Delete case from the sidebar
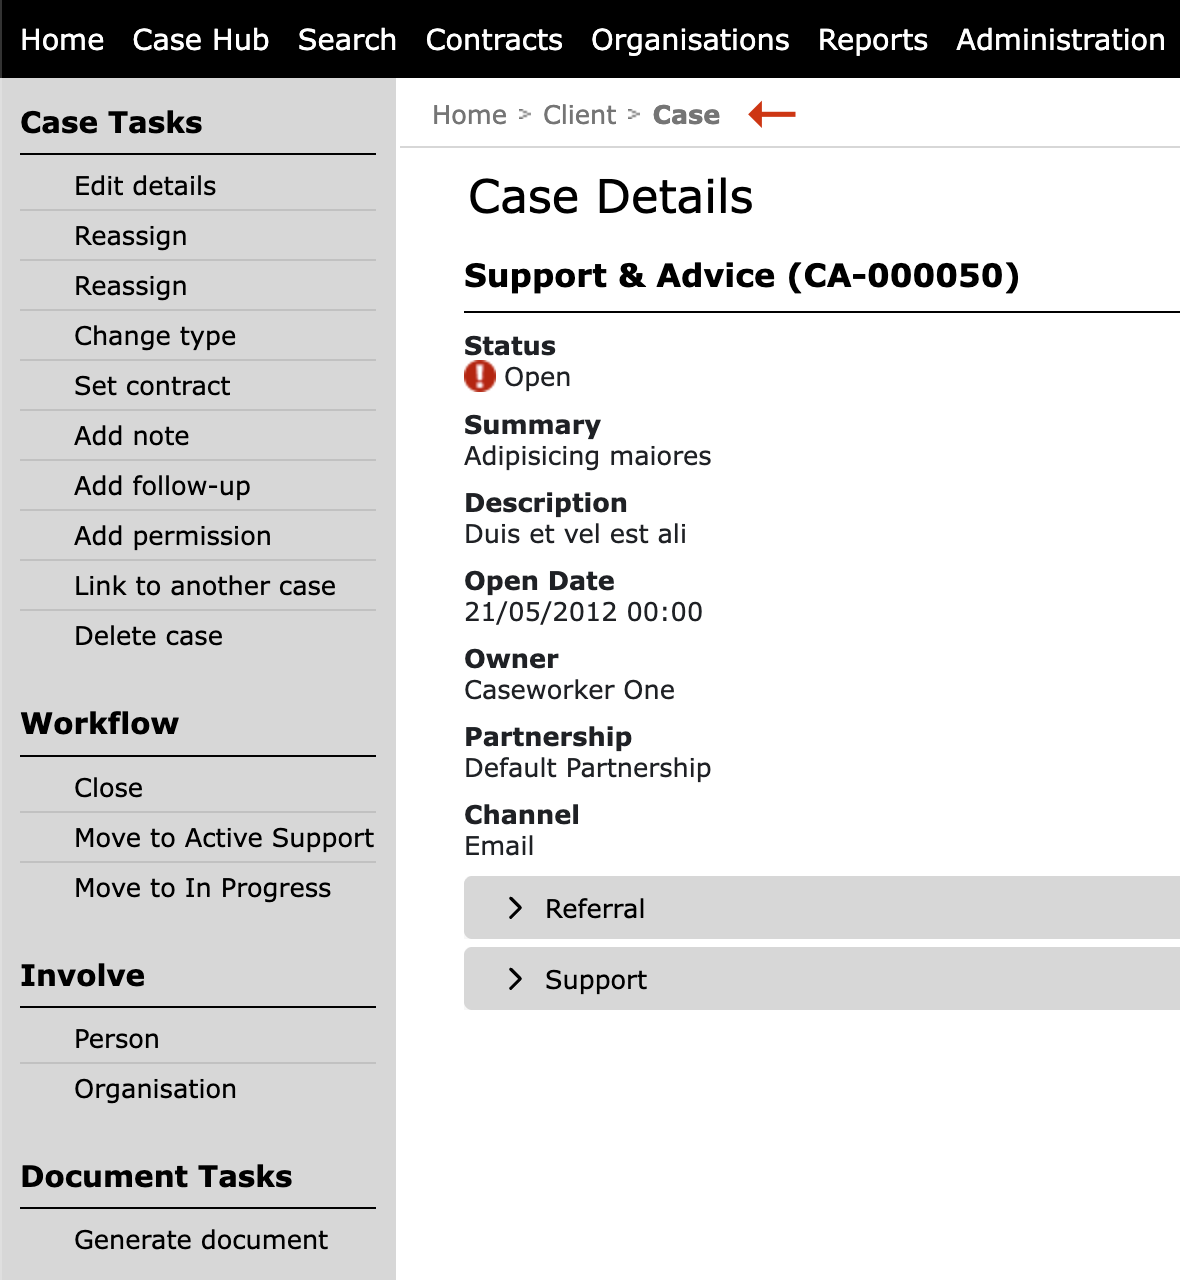Viewport: 1180px width, 1280px height. coord(148,636)
